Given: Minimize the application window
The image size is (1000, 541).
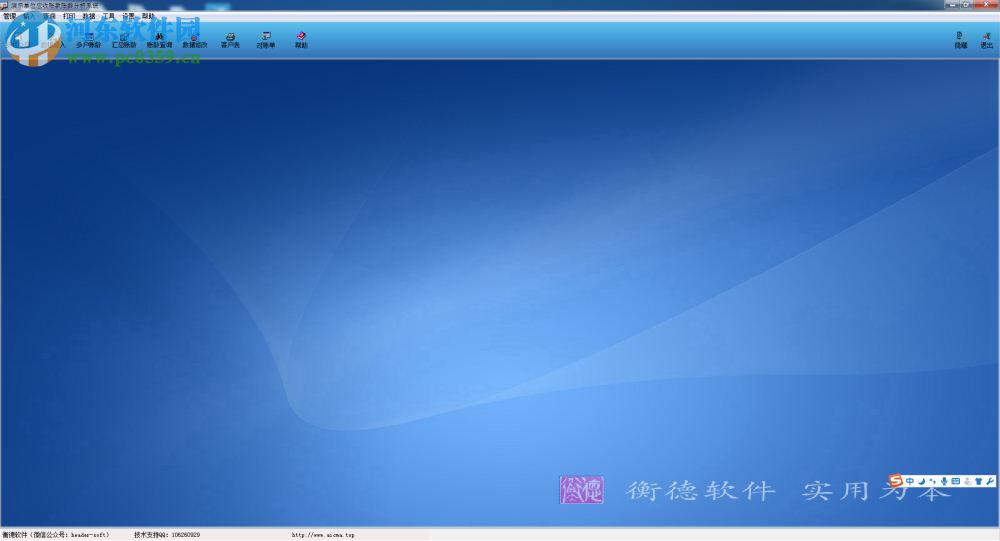Looking at the screenshot, I should pos(953,4).
